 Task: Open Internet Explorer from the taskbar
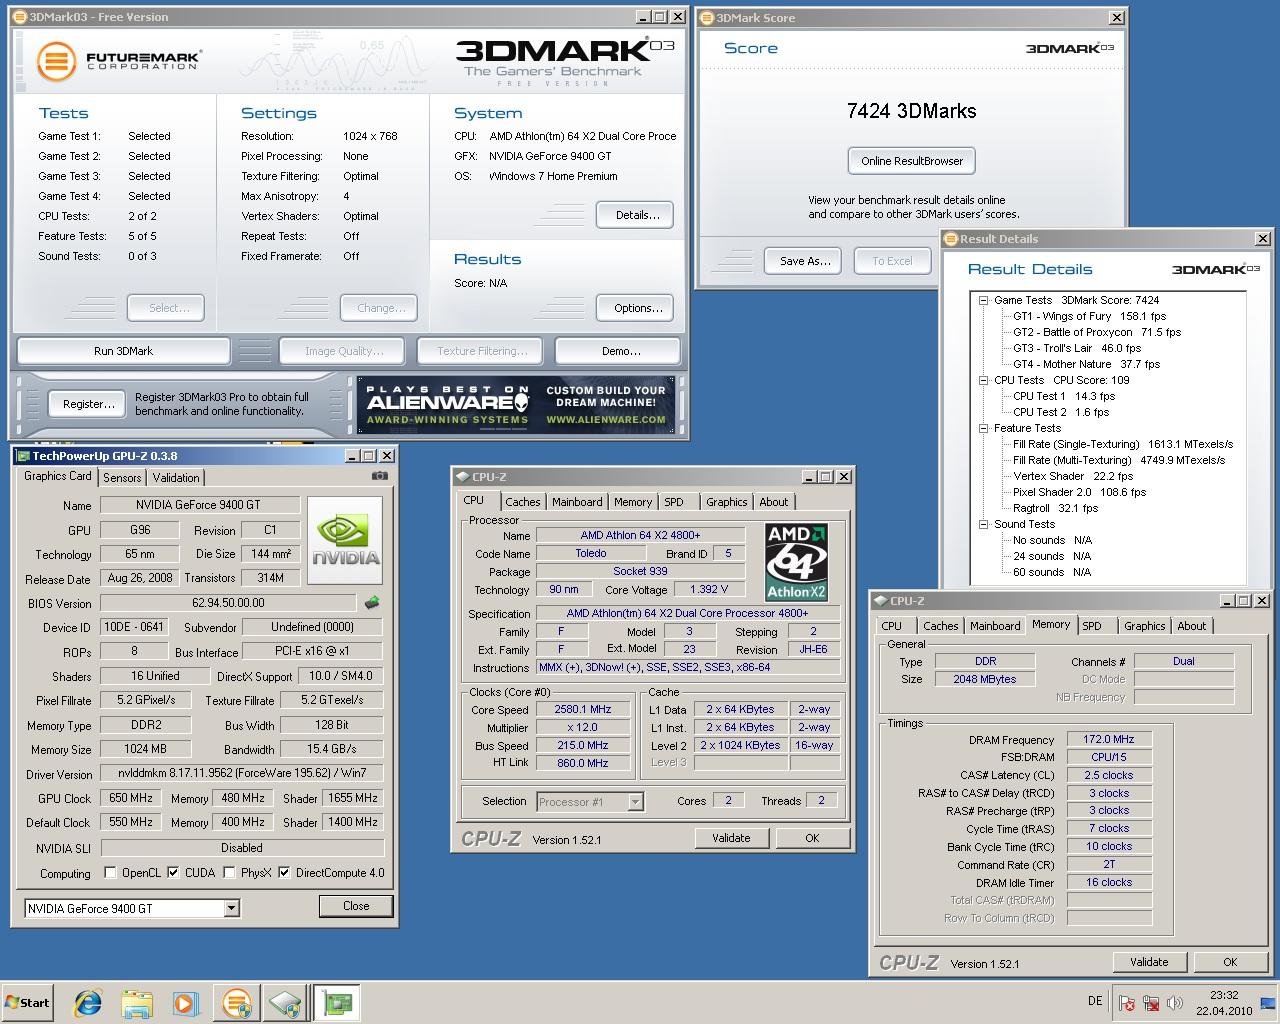90,1002
